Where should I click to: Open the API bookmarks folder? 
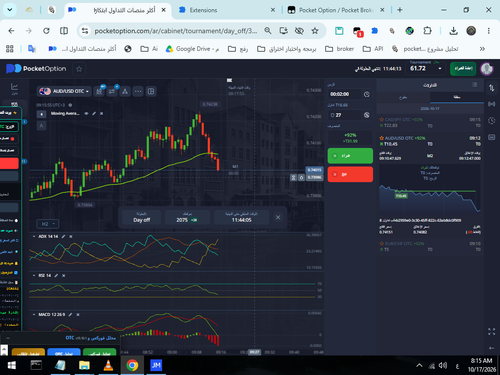click(373, 49)
